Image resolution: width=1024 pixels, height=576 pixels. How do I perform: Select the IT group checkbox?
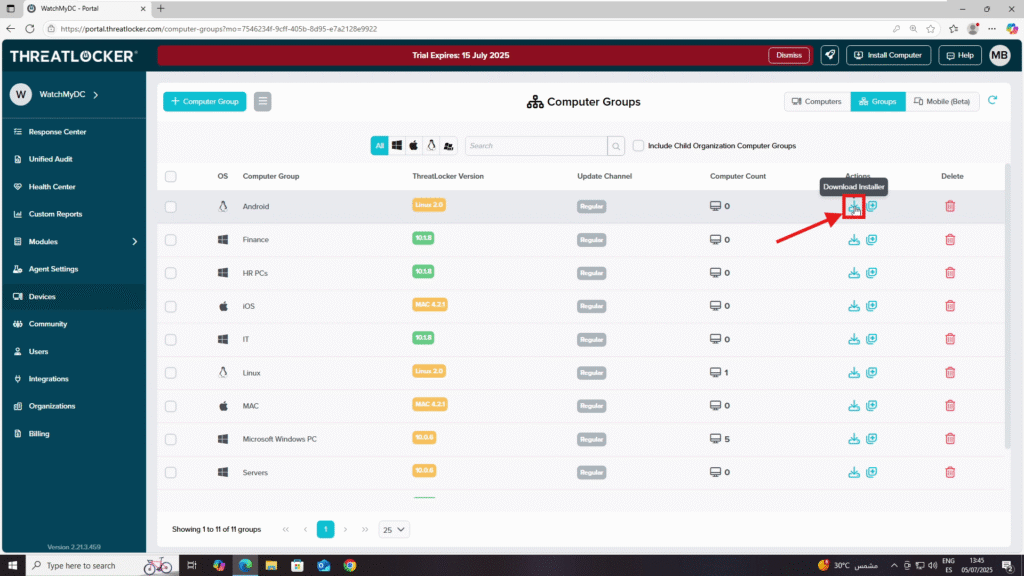coord(170,340)
